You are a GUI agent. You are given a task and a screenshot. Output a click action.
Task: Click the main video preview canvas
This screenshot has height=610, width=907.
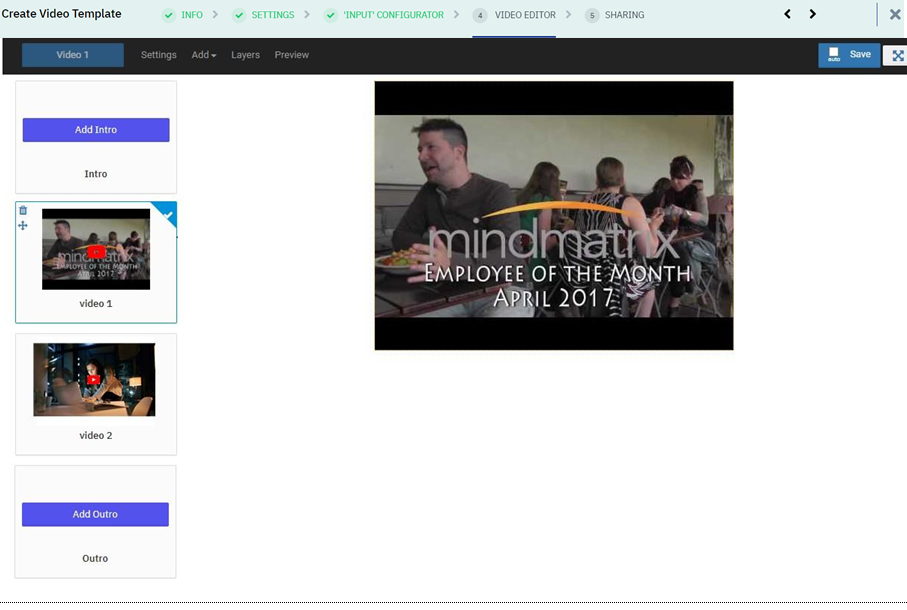pos(554,216)
